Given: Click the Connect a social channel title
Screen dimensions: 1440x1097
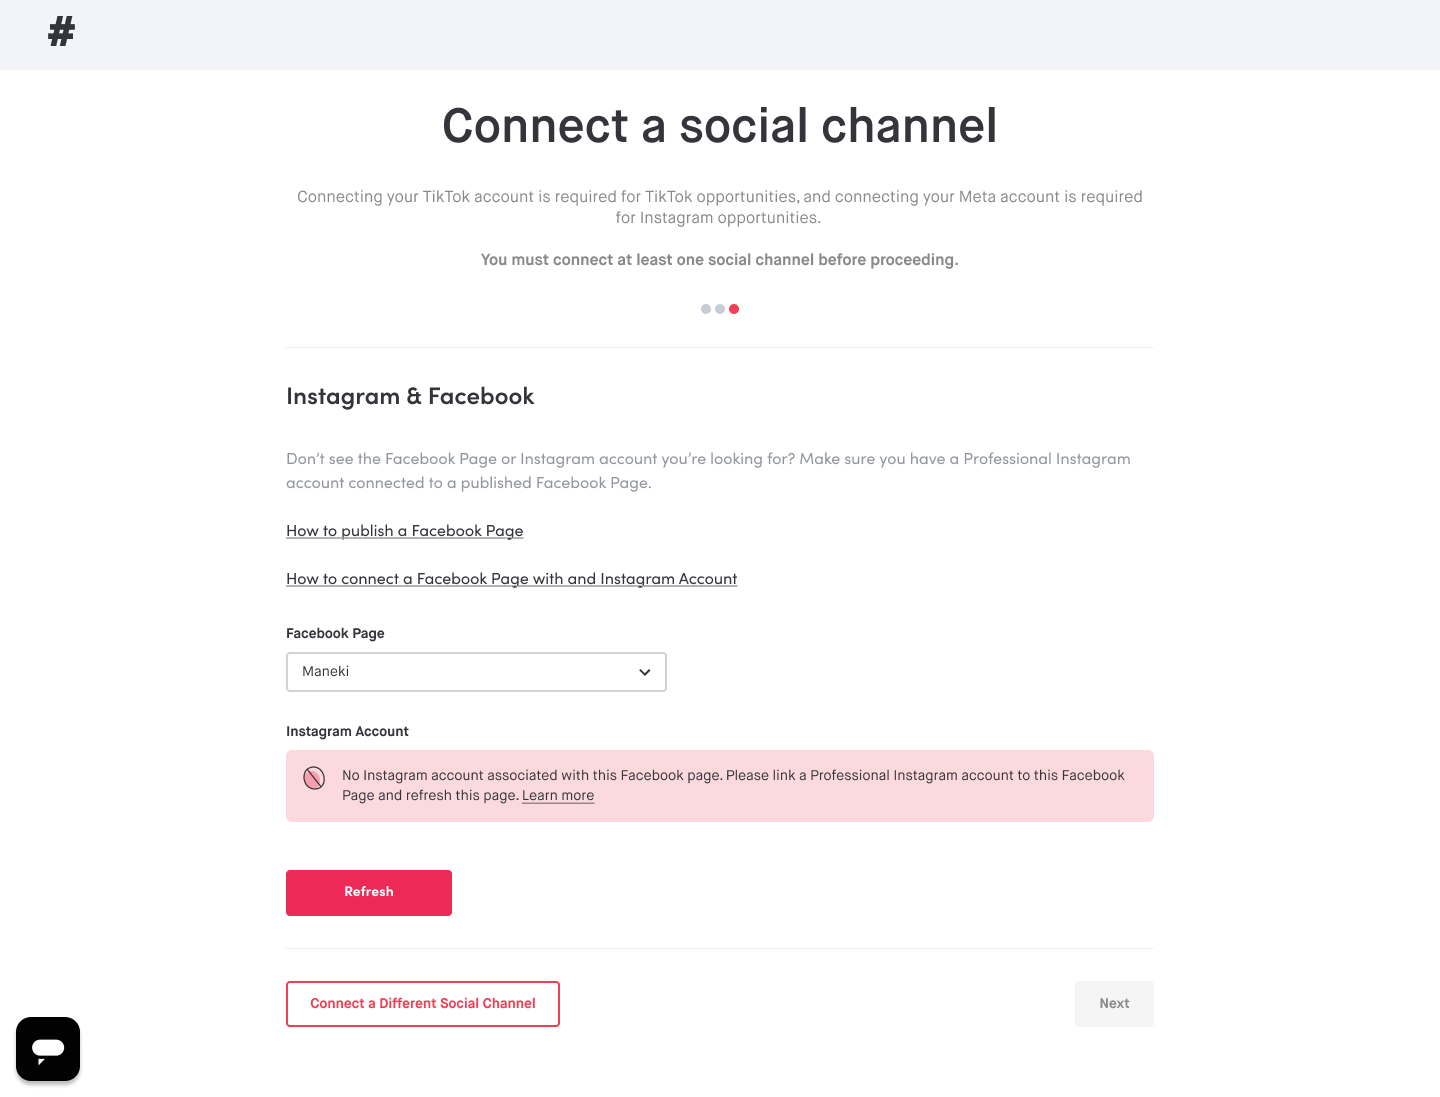Looking at the screenshot, I should [x=720, y=126].
